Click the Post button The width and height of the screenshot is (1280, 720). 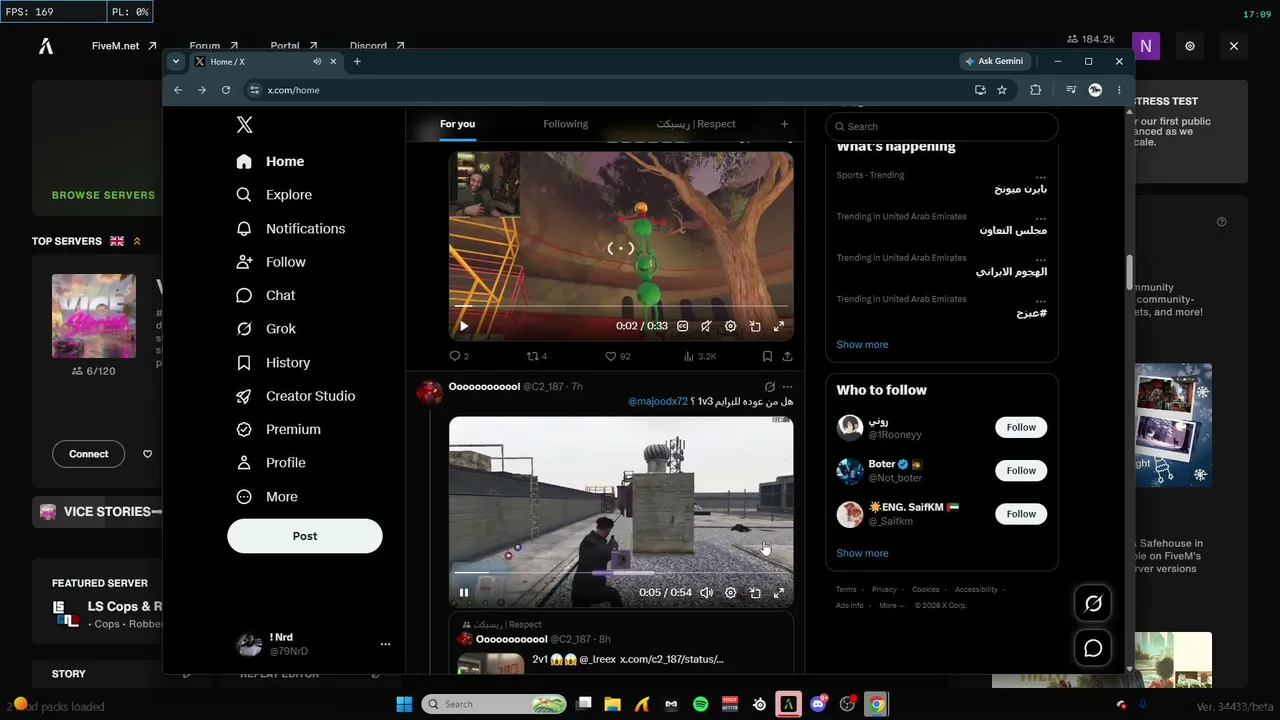[305, 536]
